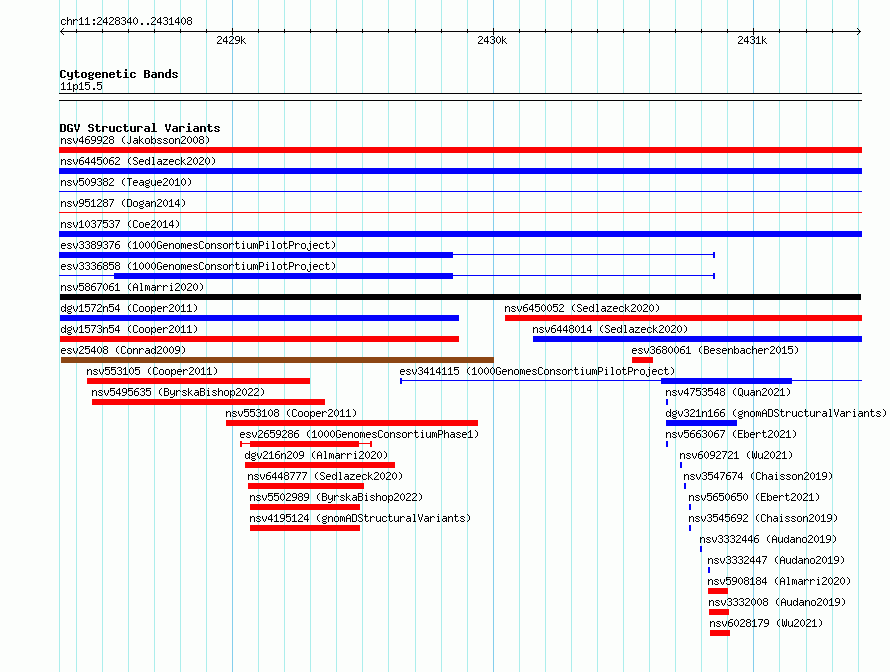Open nsv6448777 (Sedlazeck2020) label
The image size is (890, 672).
(325, 476)
